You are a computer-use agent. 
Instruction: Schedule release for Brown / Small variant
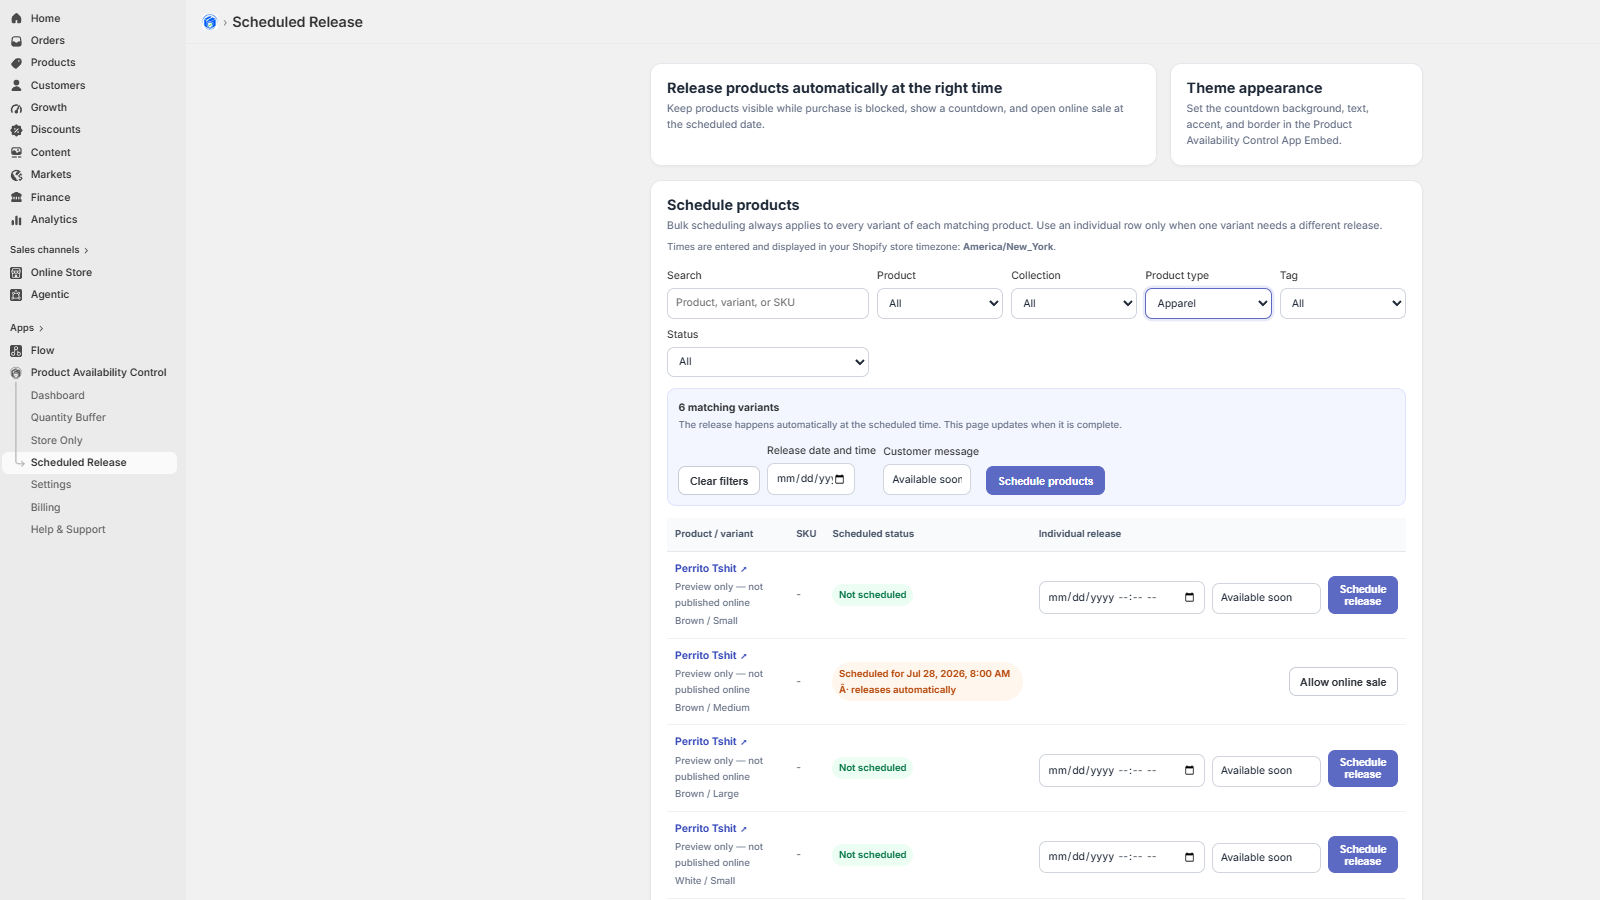click(1363, 595)
